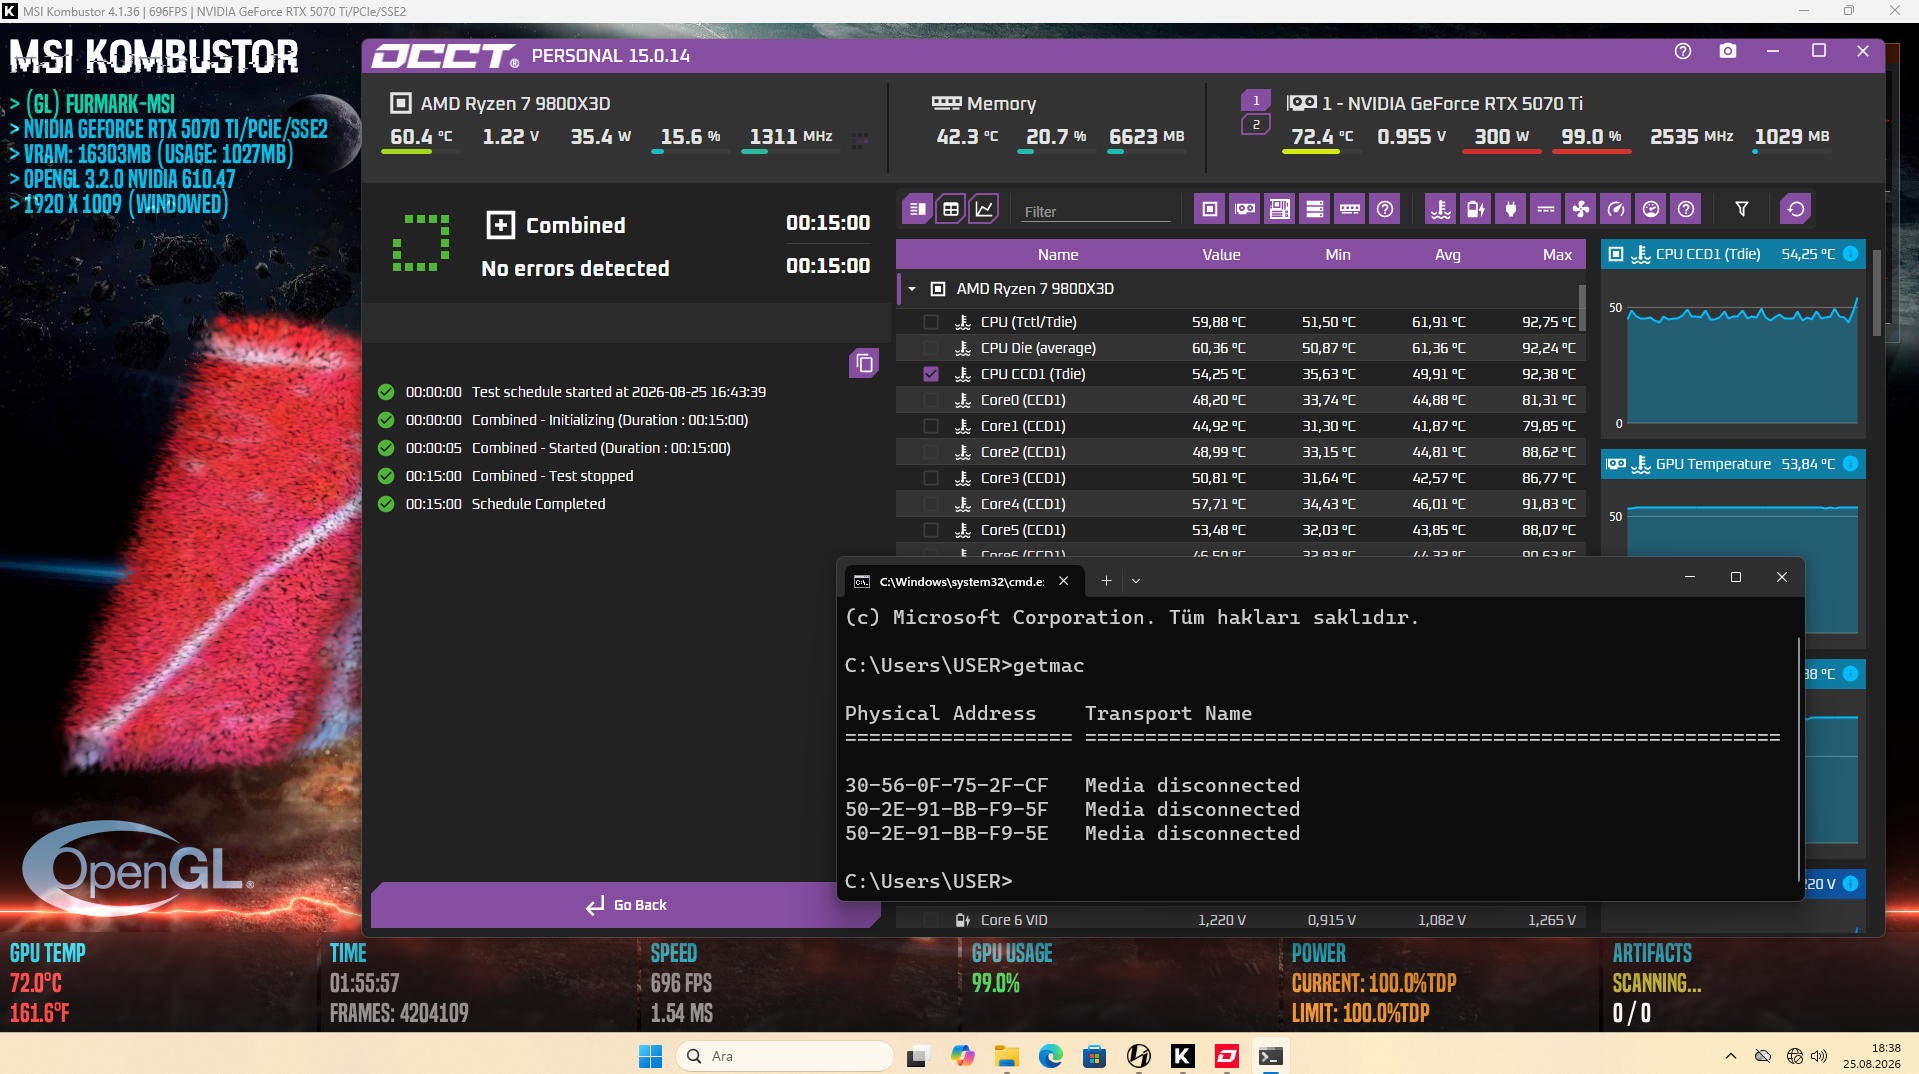The image size is (1919, 1074).
Task: Open Microsoft Edge from the taskbar
Action: (1051, 1056)
